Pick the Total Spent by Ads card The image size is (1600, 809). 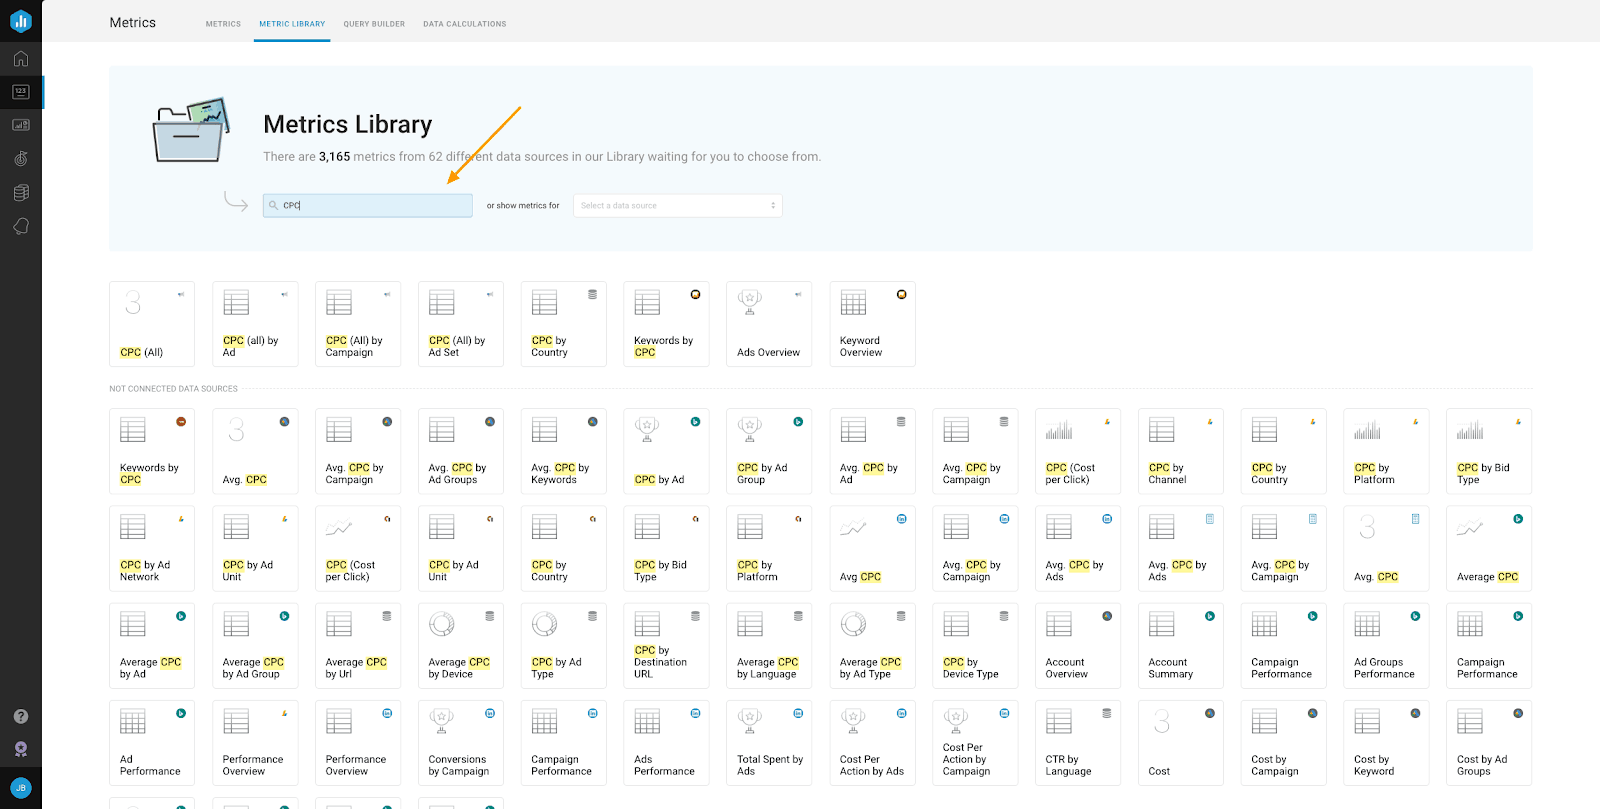pyautogui.click(x=769, y=743)
